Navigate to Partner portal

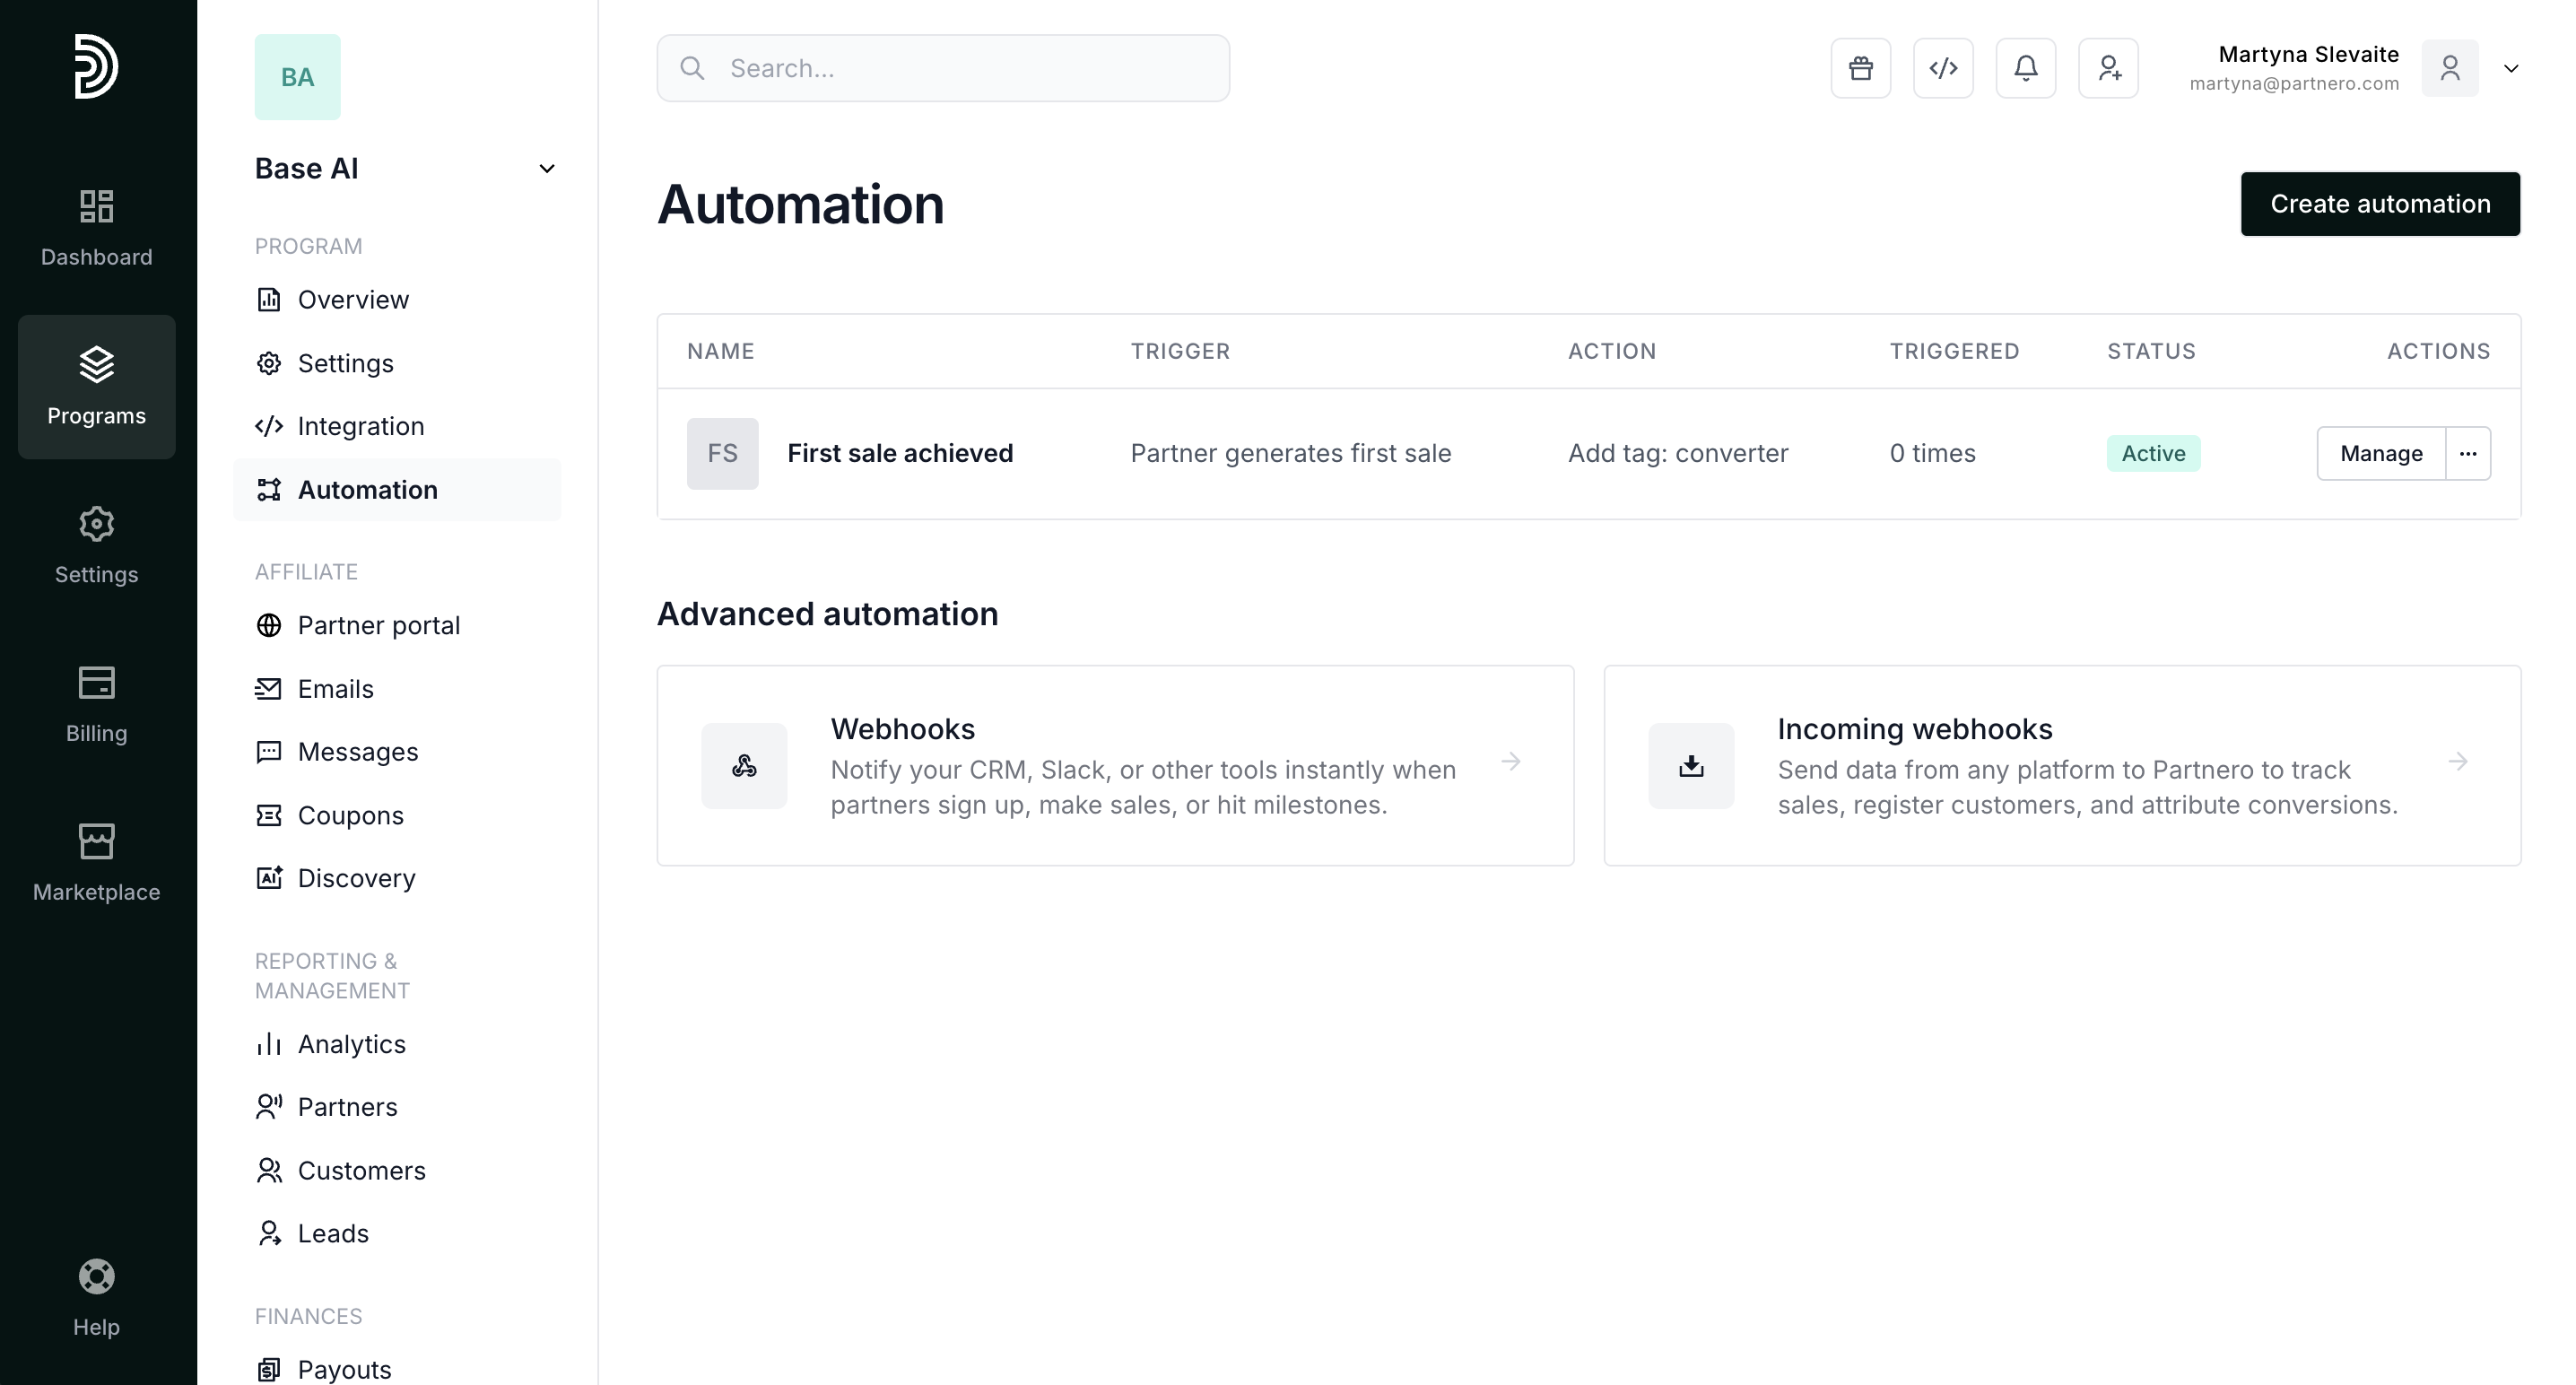pyautogui.click(x=378, y=625)
